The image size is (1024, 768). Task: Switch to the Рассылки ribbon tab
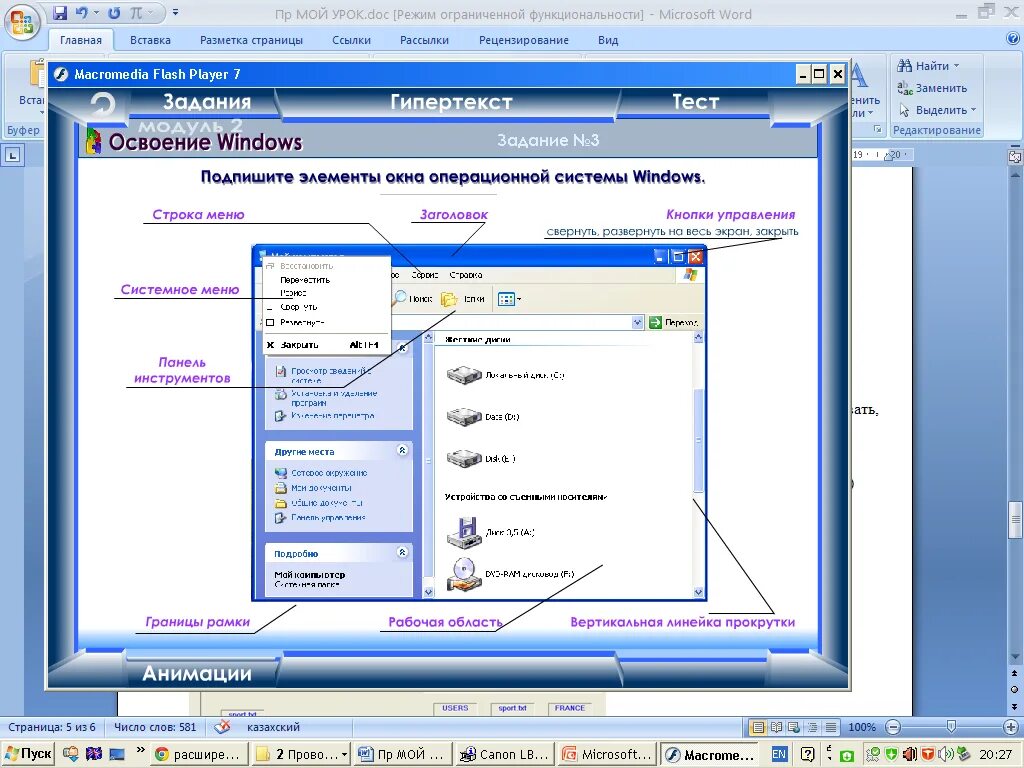(x=424, y=40)
